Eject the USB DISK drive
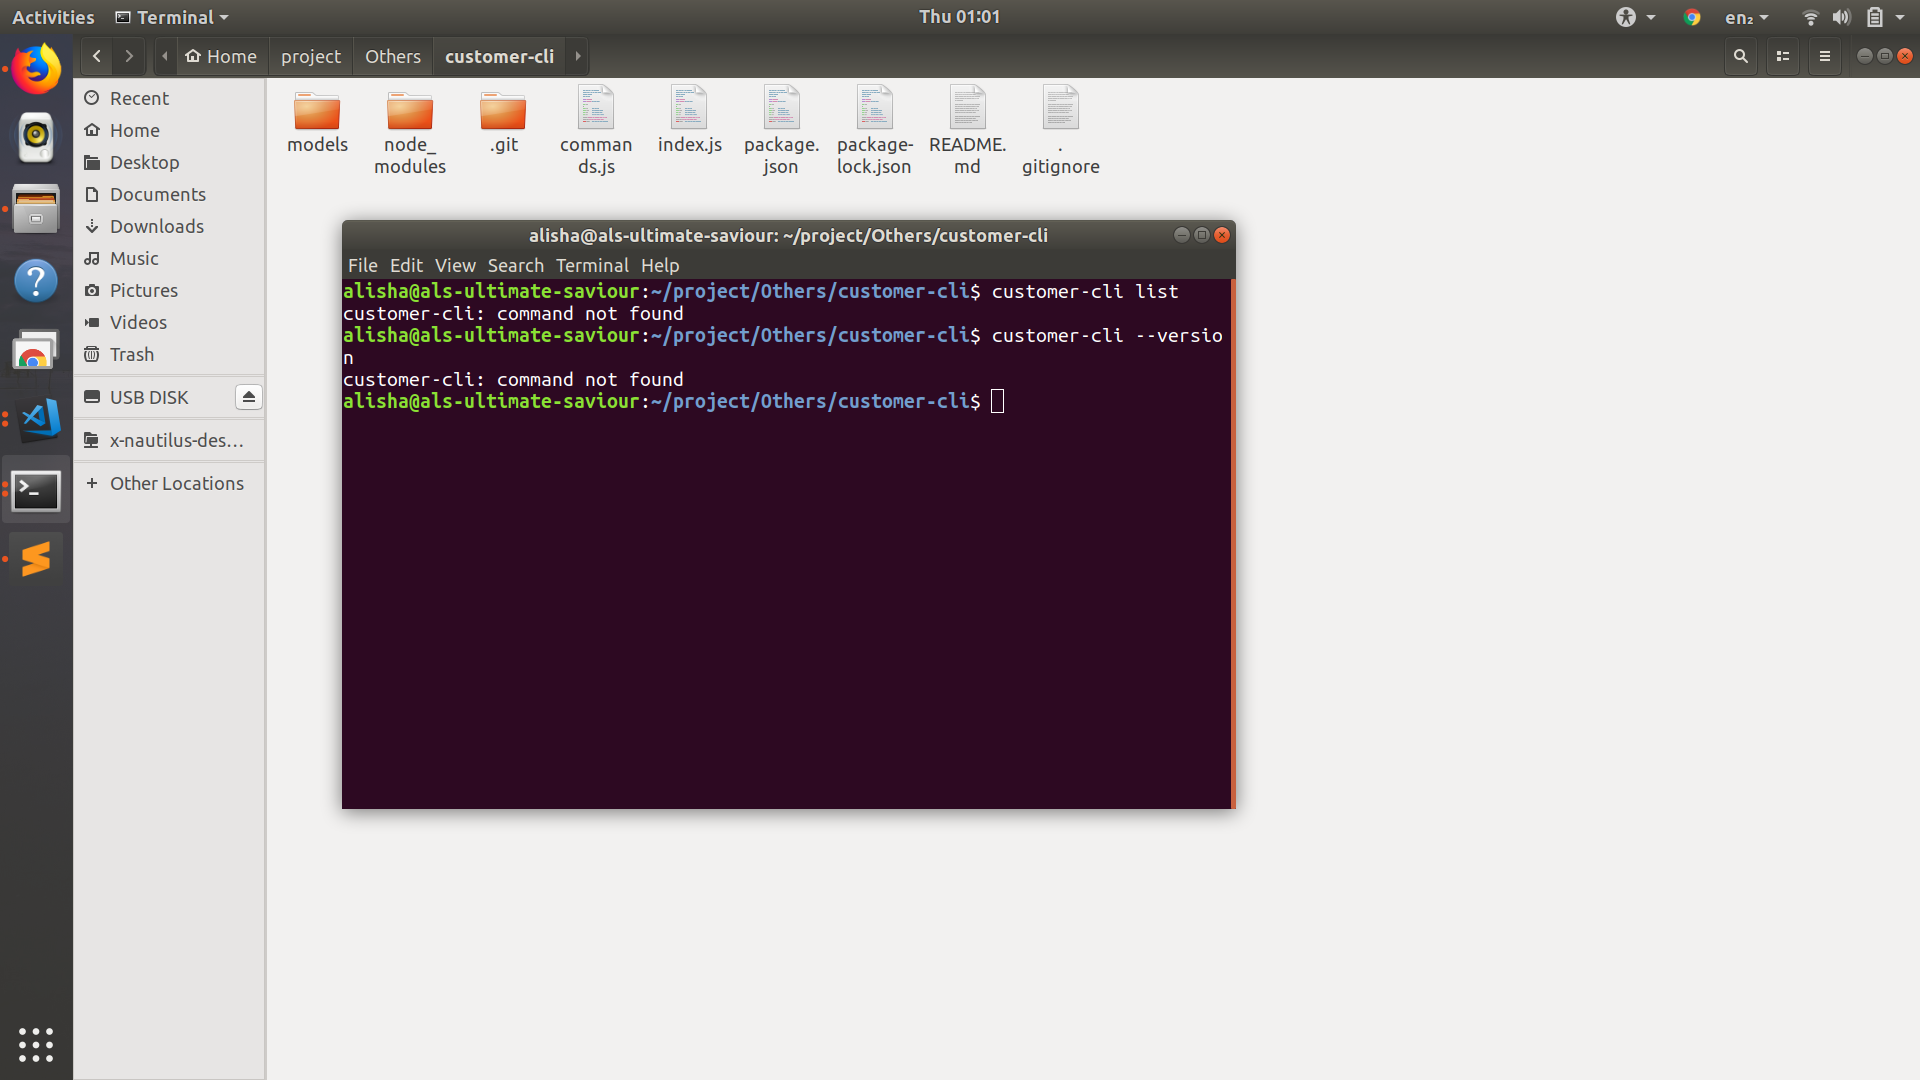1920x1080 pixels. (x=248, y=397)
